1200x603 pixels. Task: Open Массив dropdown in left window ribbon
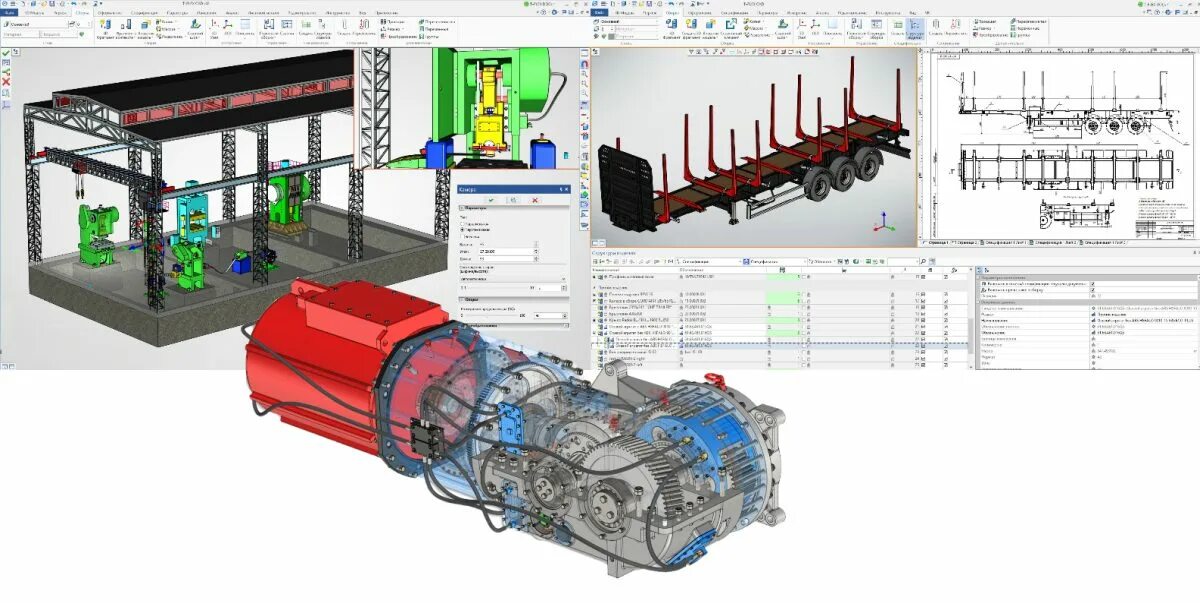(167, 29)
